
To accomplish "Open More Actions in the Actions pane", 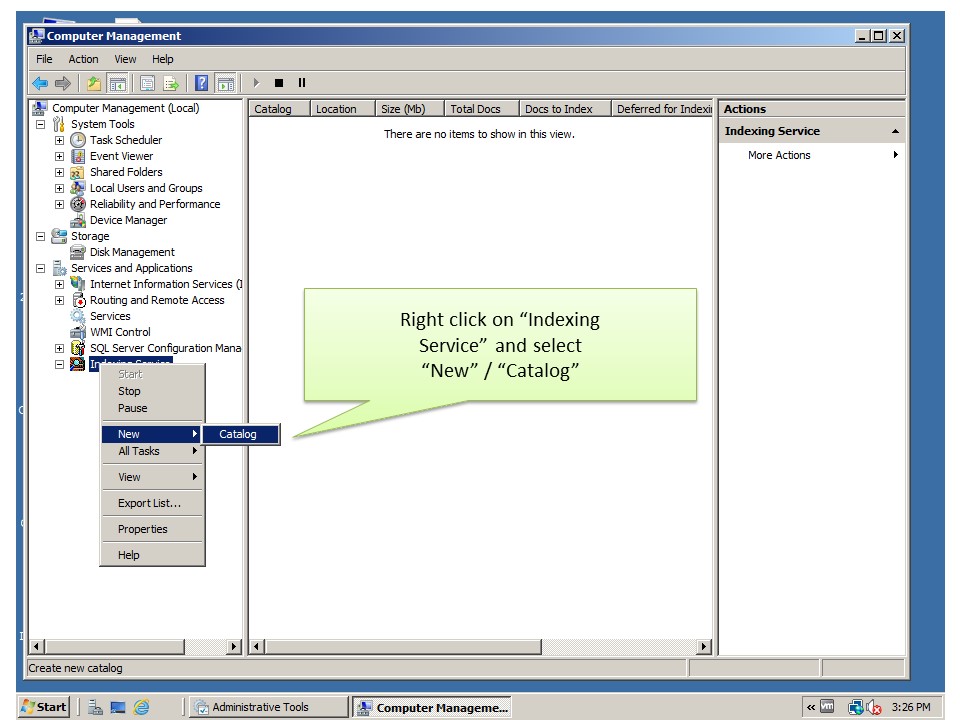I will [x=812, y=156].
